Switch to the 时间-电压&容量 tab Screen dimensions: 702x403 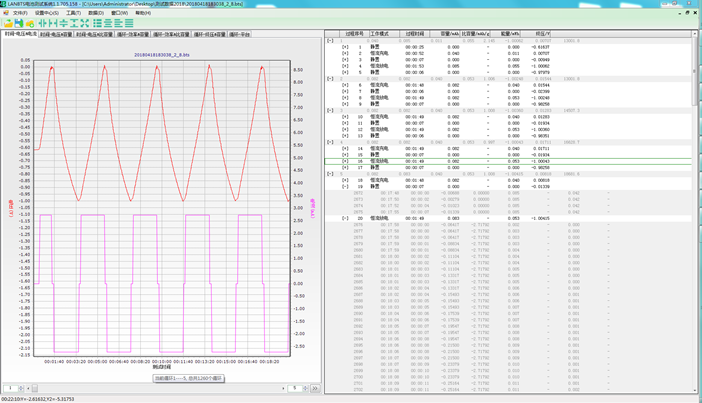(56, 34)
